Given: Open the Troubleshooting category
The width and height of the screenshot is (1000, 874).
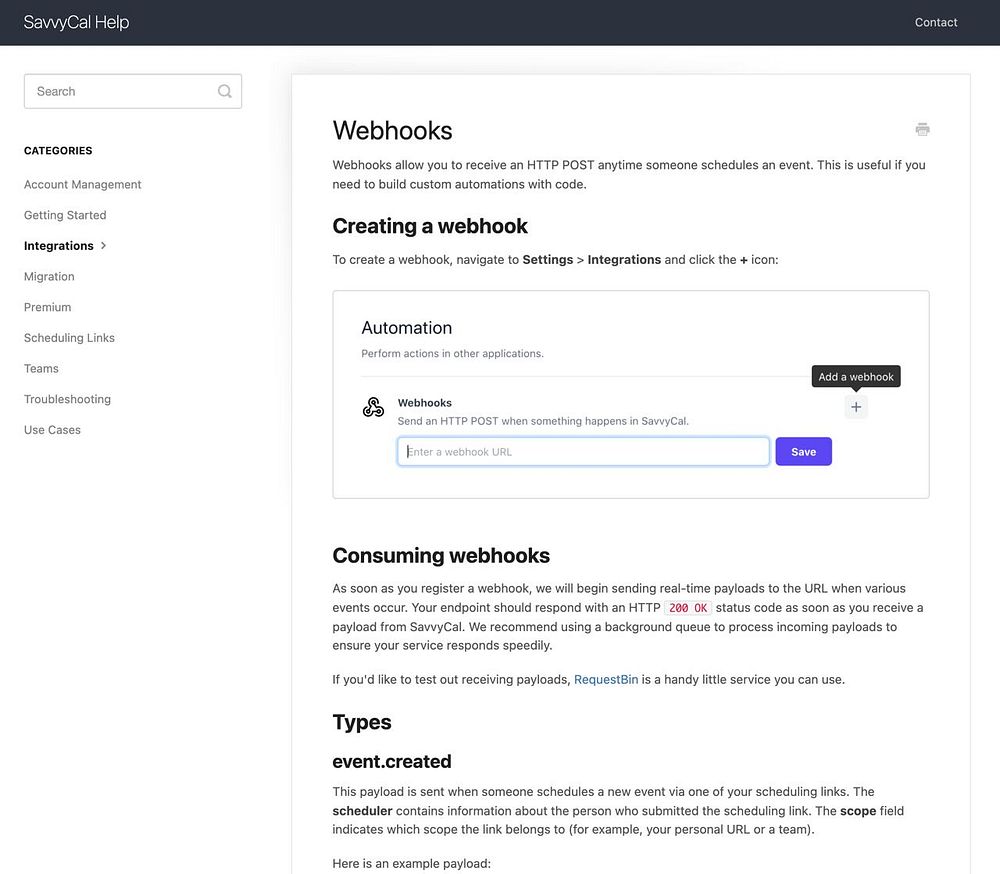Looking at the screenshot, I should 67,399.
